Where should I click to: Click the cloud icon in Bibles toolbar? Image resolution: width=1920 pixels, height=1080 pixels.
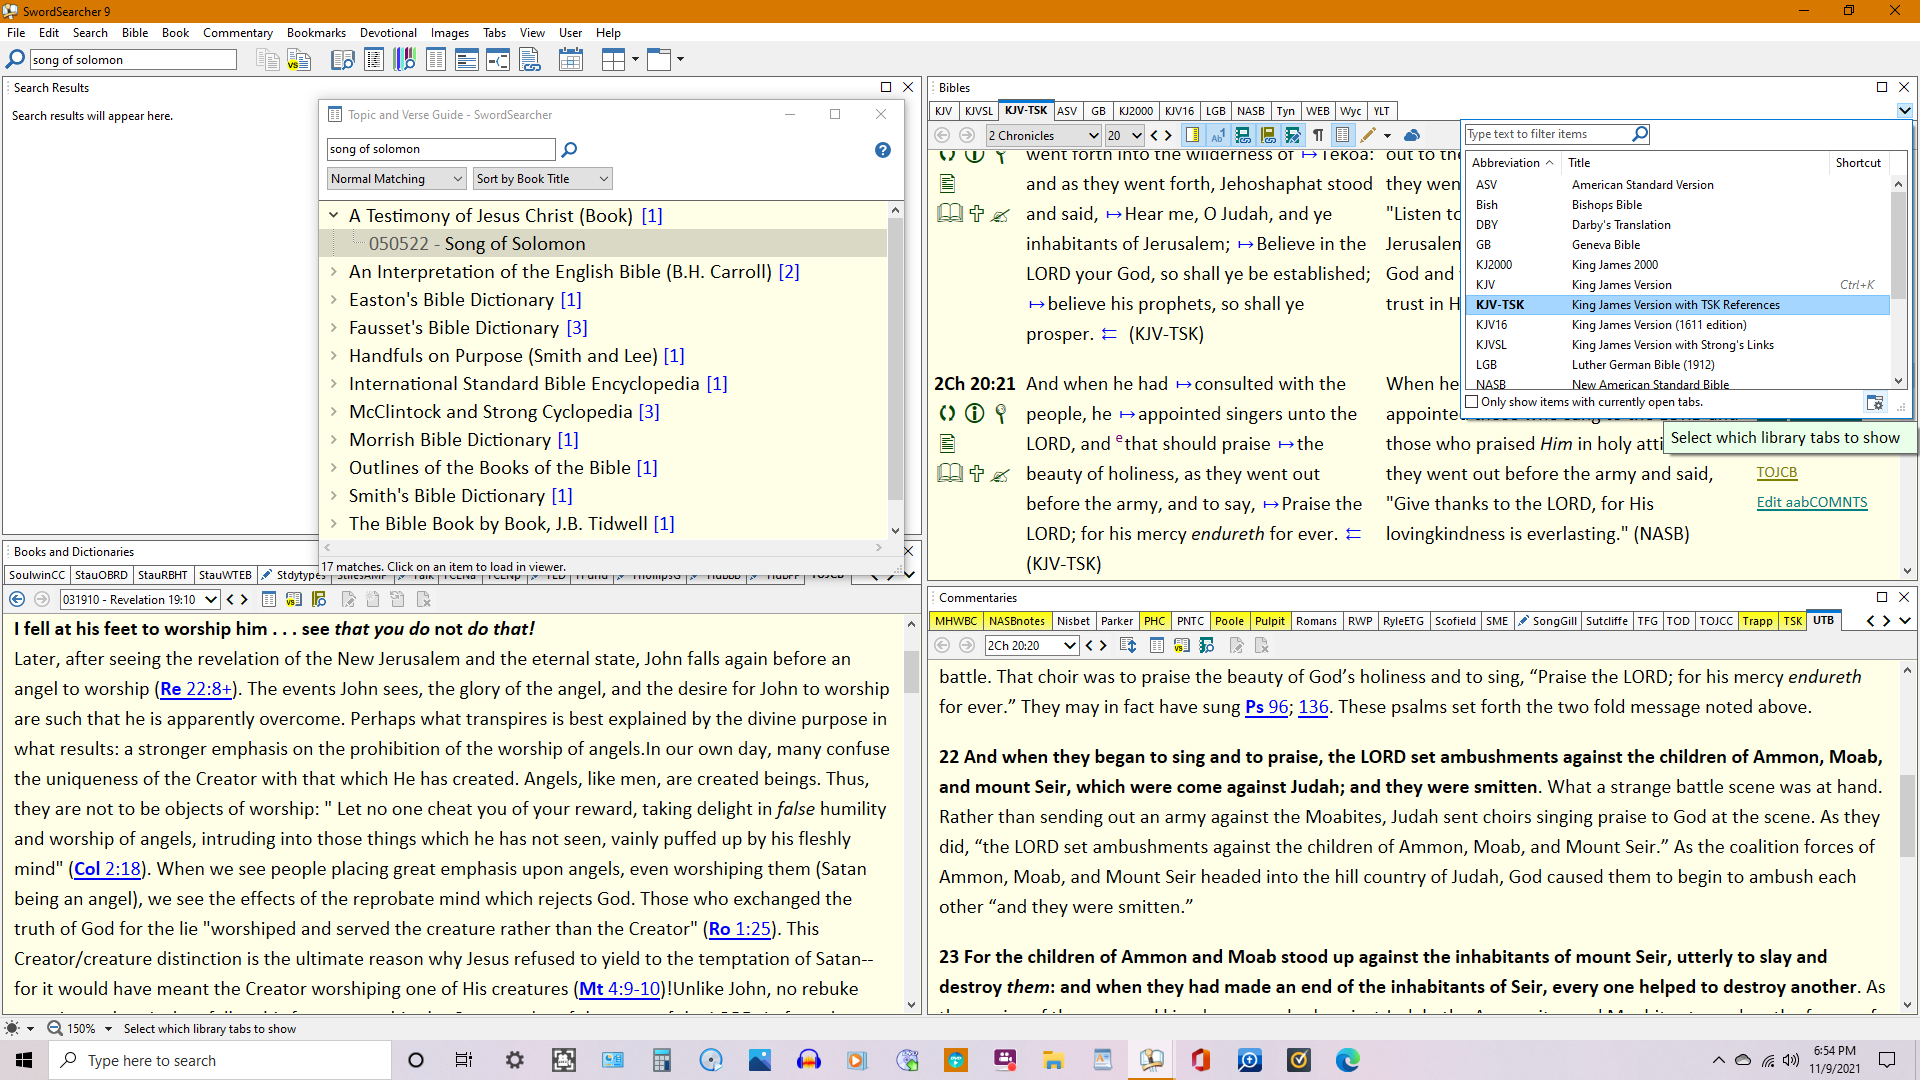[1412, 135]
